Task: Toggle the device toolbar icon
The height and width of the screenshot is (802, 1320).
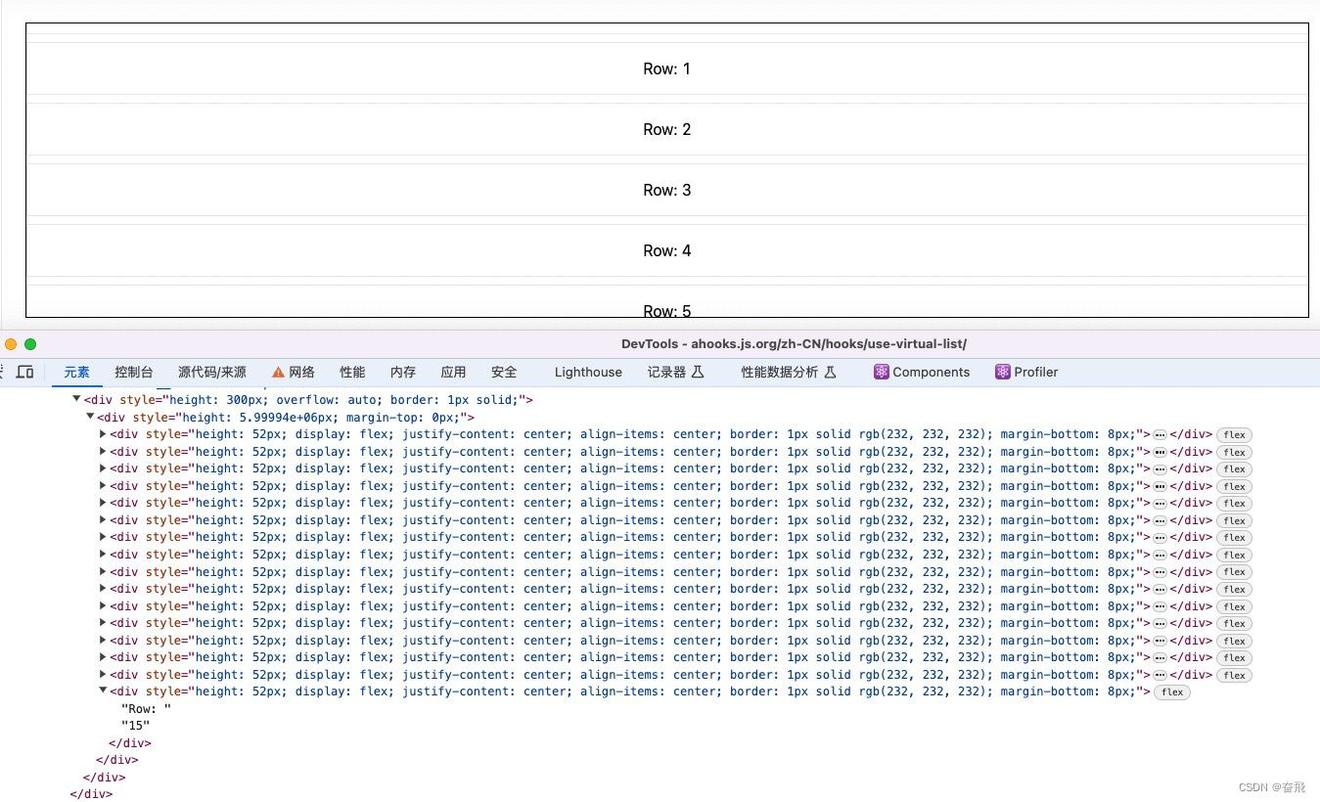Action: click(25, 372)
